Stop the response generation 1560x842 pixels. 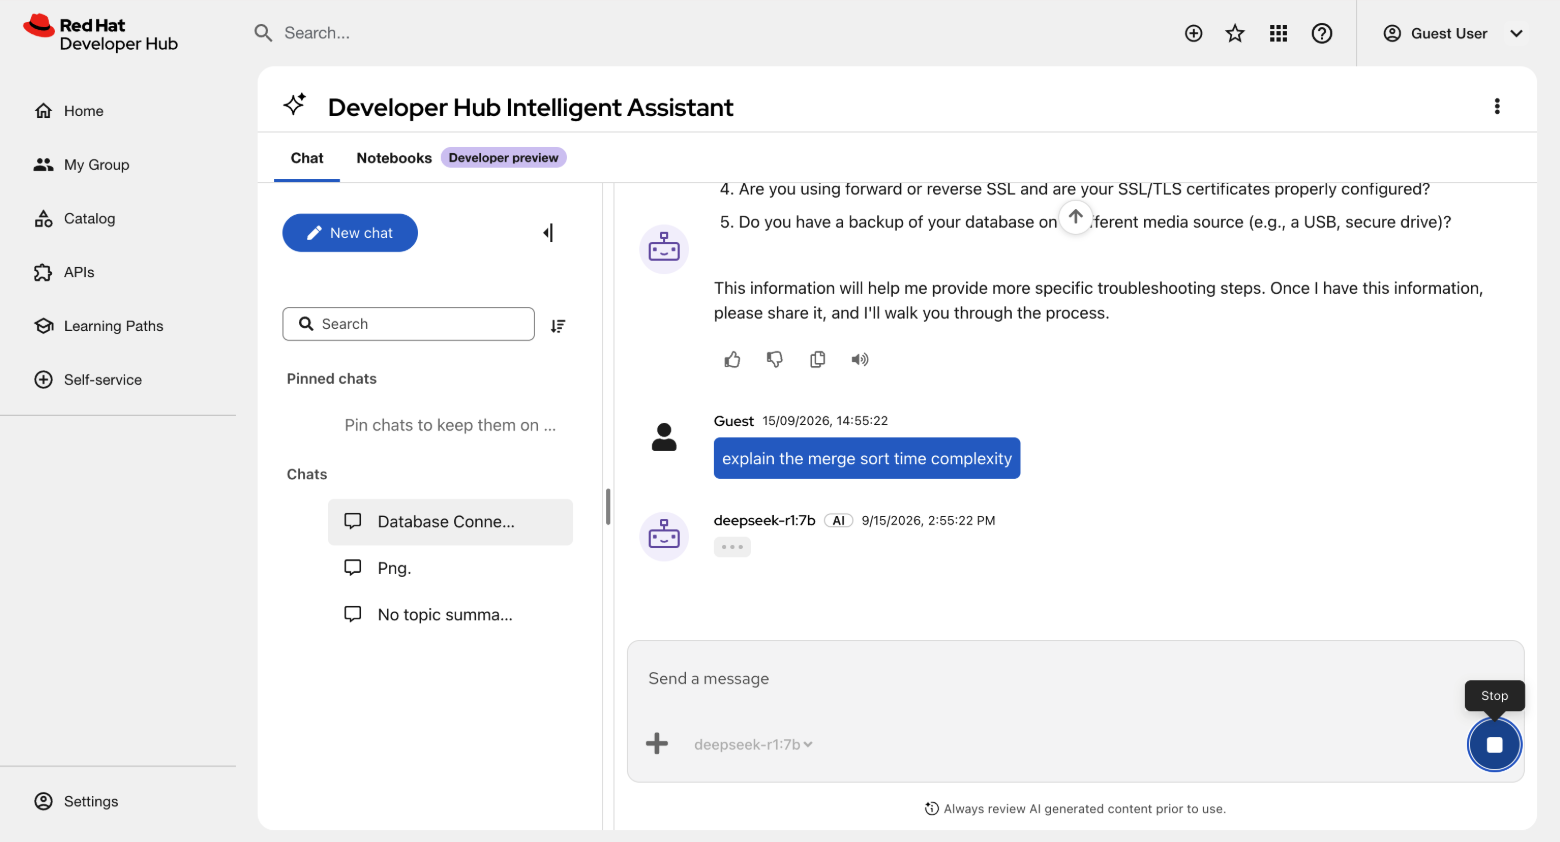(1494, 745)
